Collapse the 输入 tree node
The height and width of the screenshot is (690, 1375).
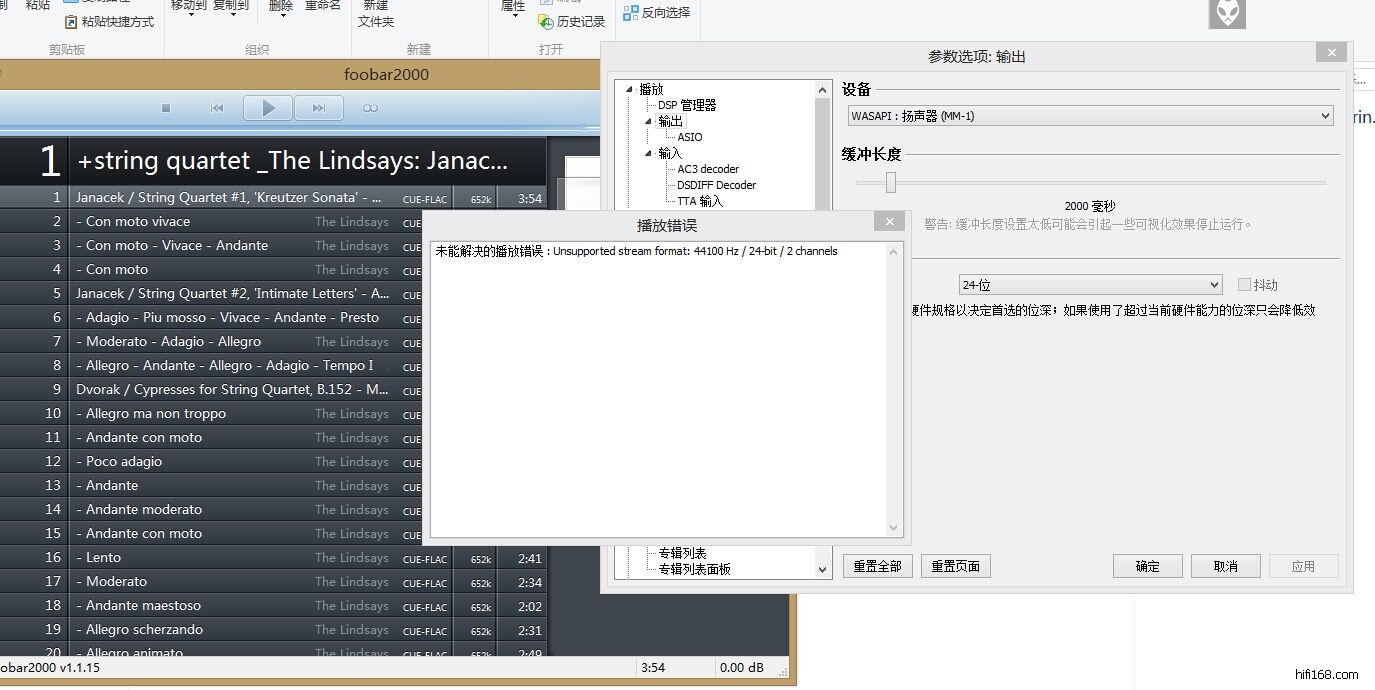coord(648,153)
